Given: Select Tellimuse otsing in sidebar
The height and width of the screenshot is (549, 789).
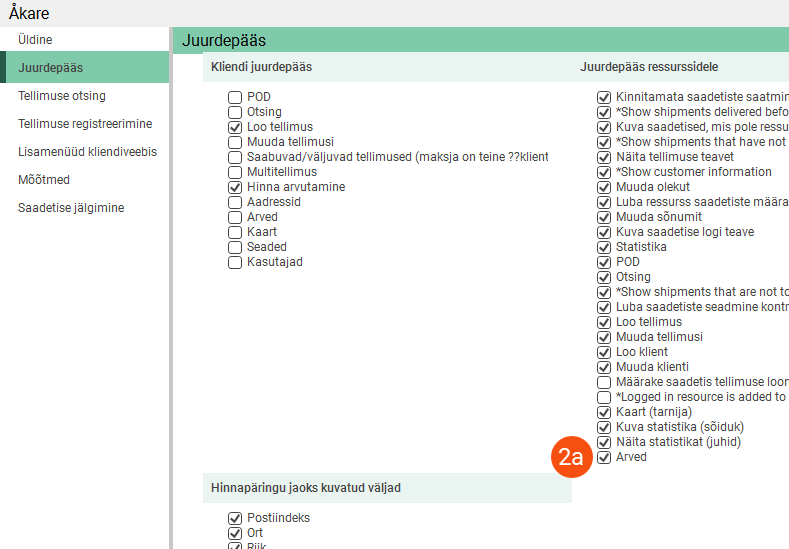Looking at the screenshot, I should pos(62,96).
